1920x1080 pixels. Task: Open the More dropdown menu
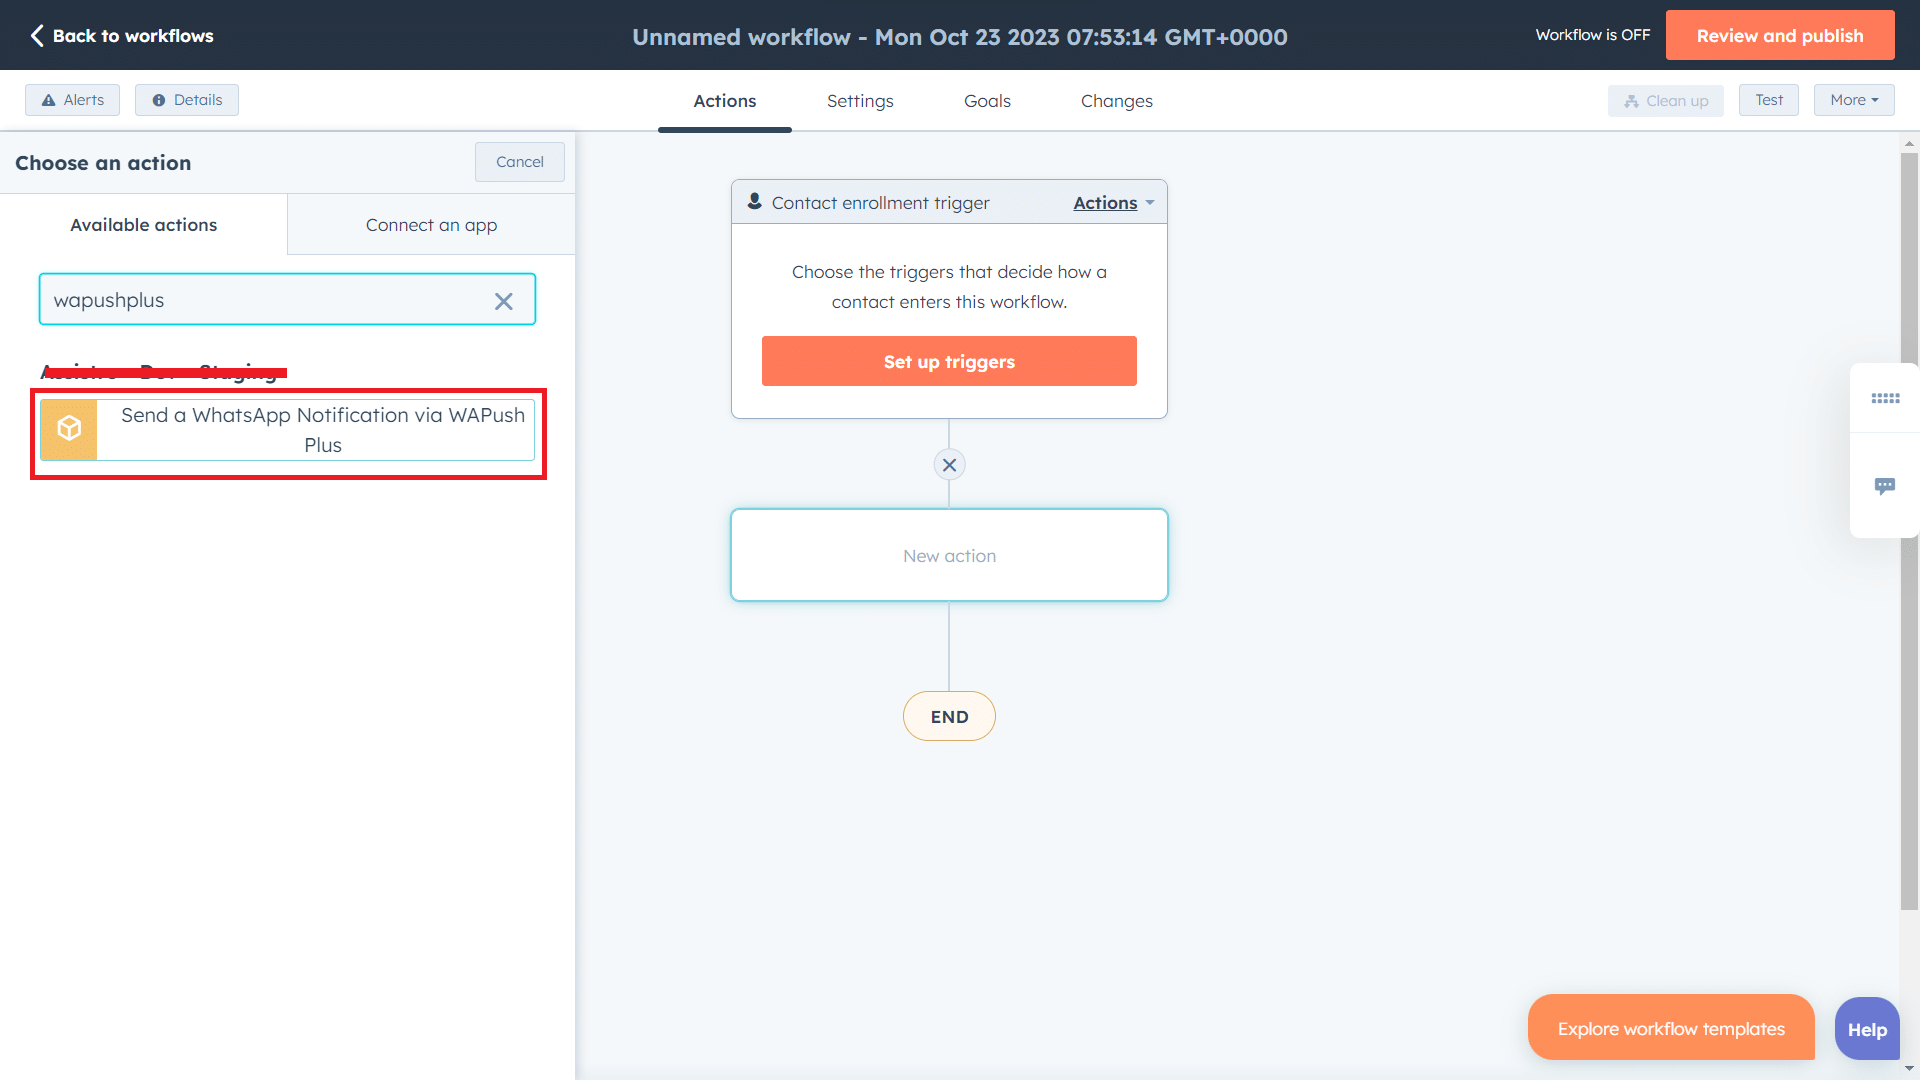point(1853,100)
